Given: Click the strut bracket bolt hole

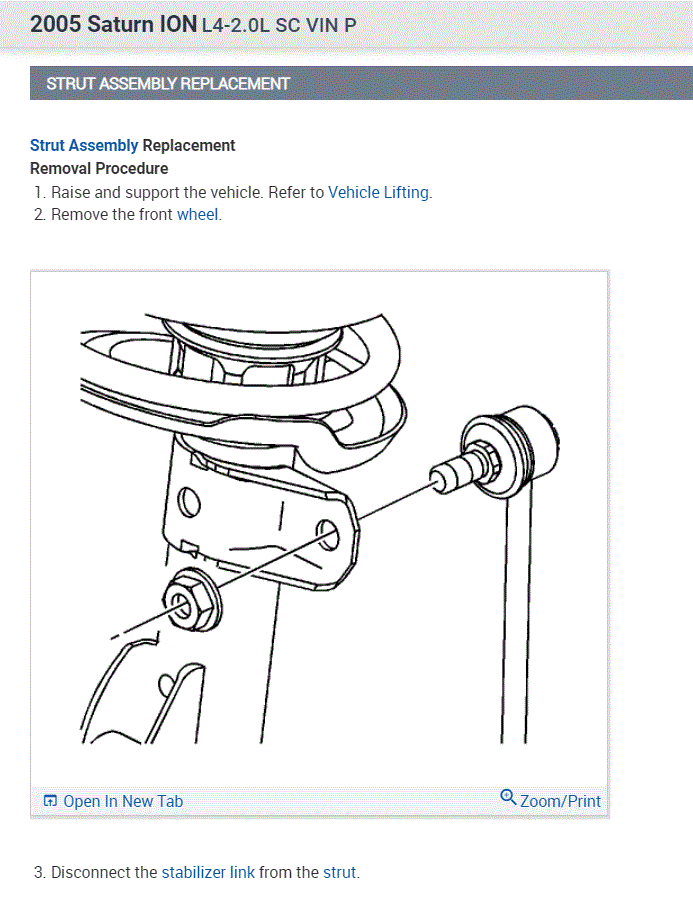Looking at the screenshot, I should [328, 534].
